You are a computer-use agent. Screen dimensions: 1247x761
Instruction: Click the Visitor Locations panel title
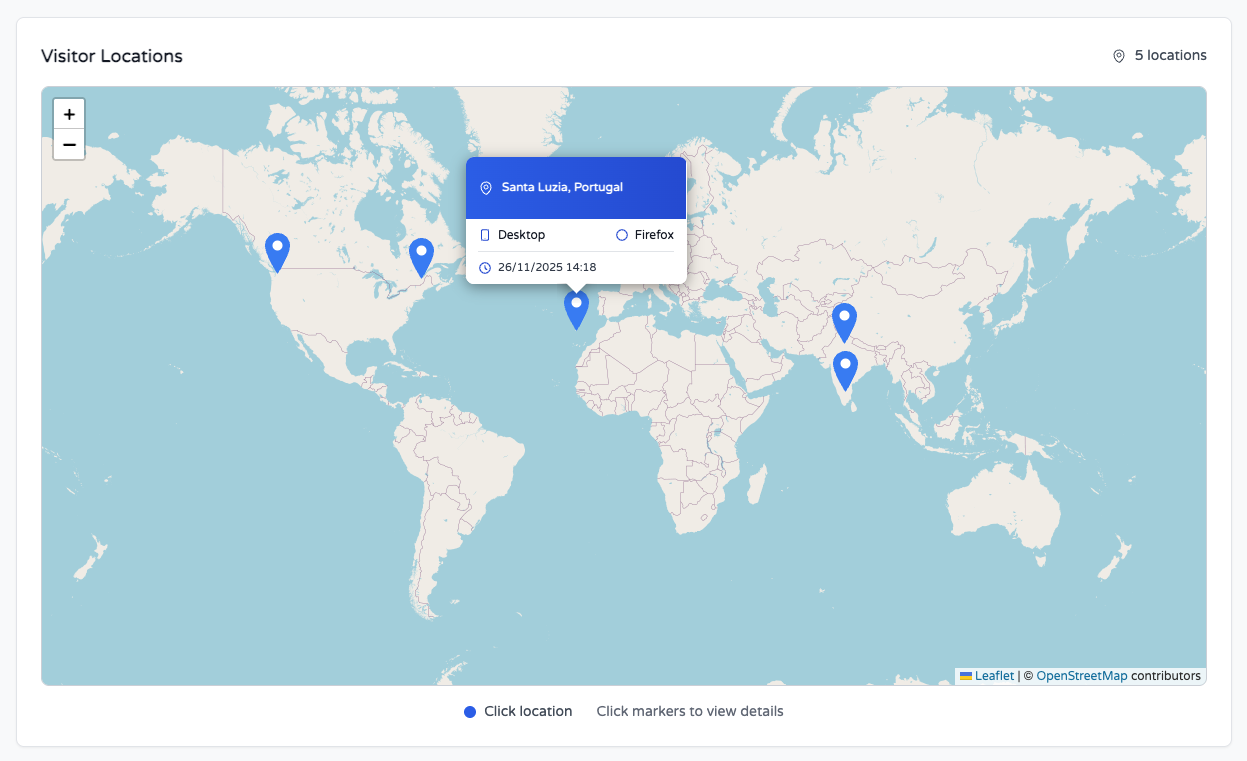tap(111, 56)
